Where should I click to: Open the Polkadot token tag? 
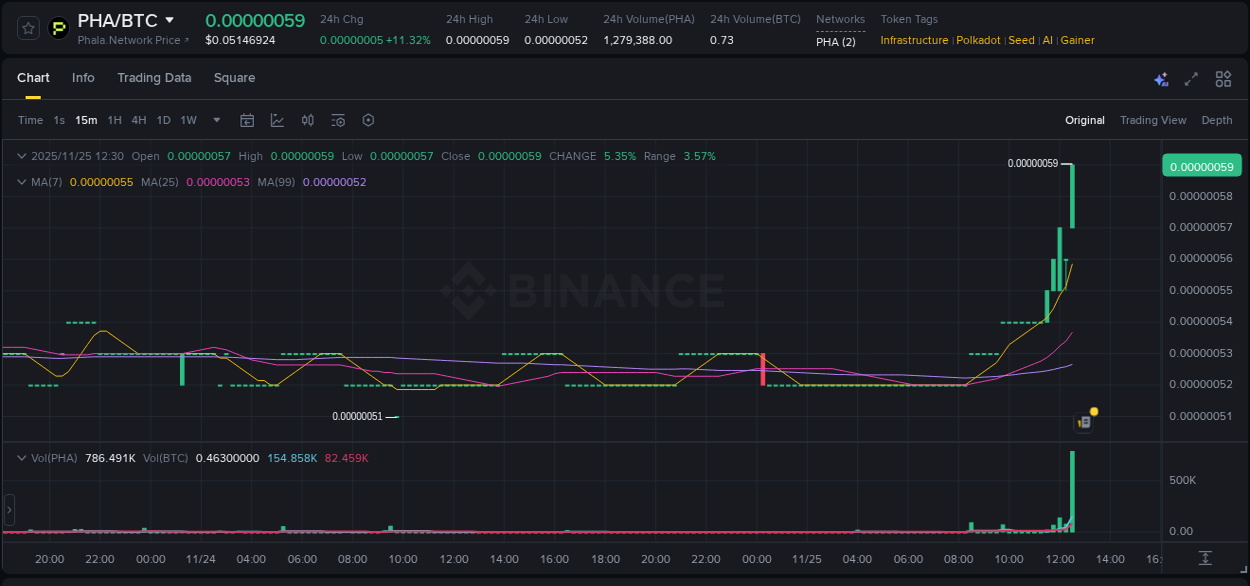point(978,40)
